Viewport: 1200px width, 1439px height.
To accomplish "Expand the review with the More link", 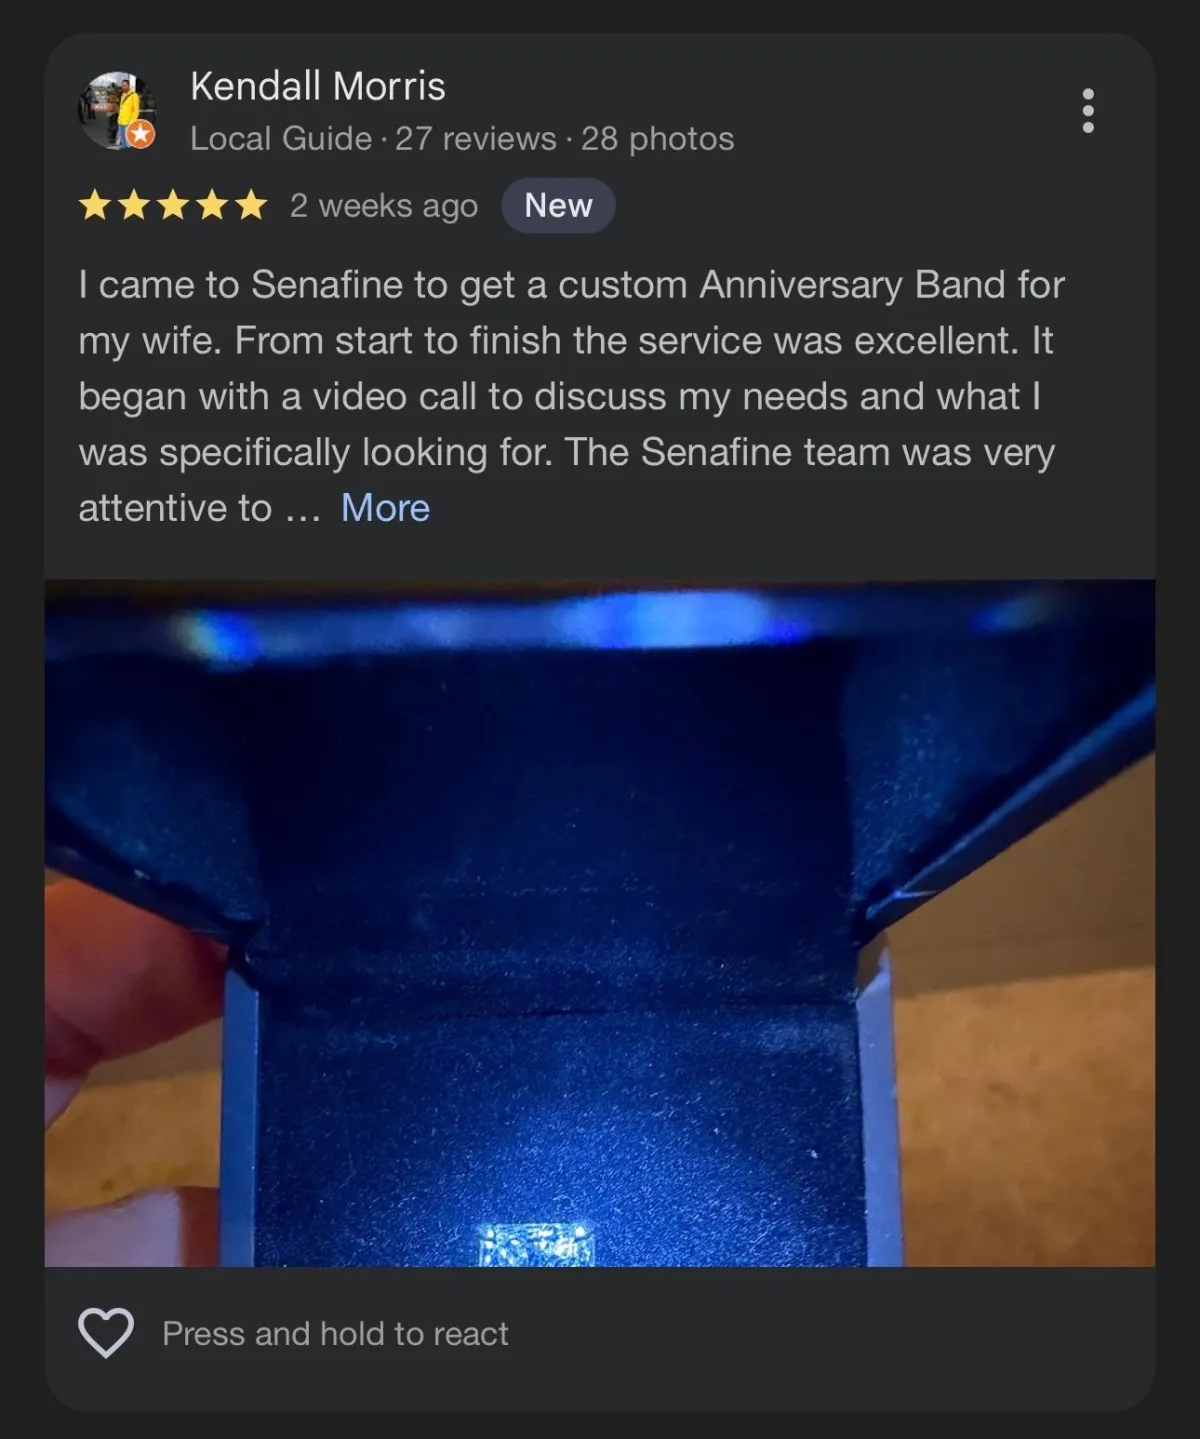I will coord(385,508).
